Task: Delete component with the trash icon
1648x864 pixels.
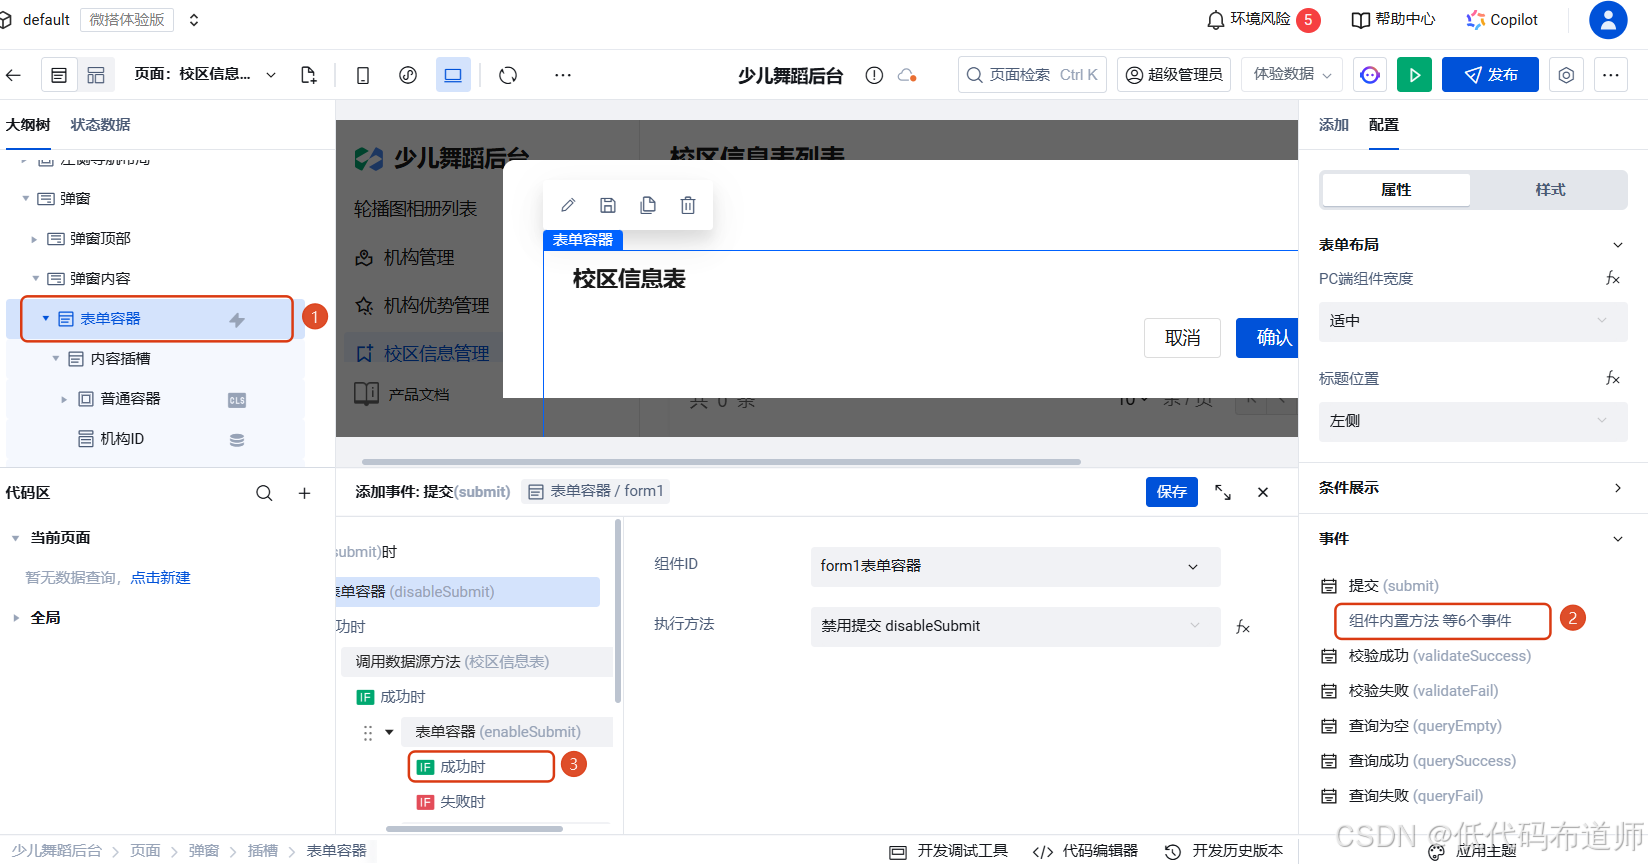Action: click(x=688, y=205)
